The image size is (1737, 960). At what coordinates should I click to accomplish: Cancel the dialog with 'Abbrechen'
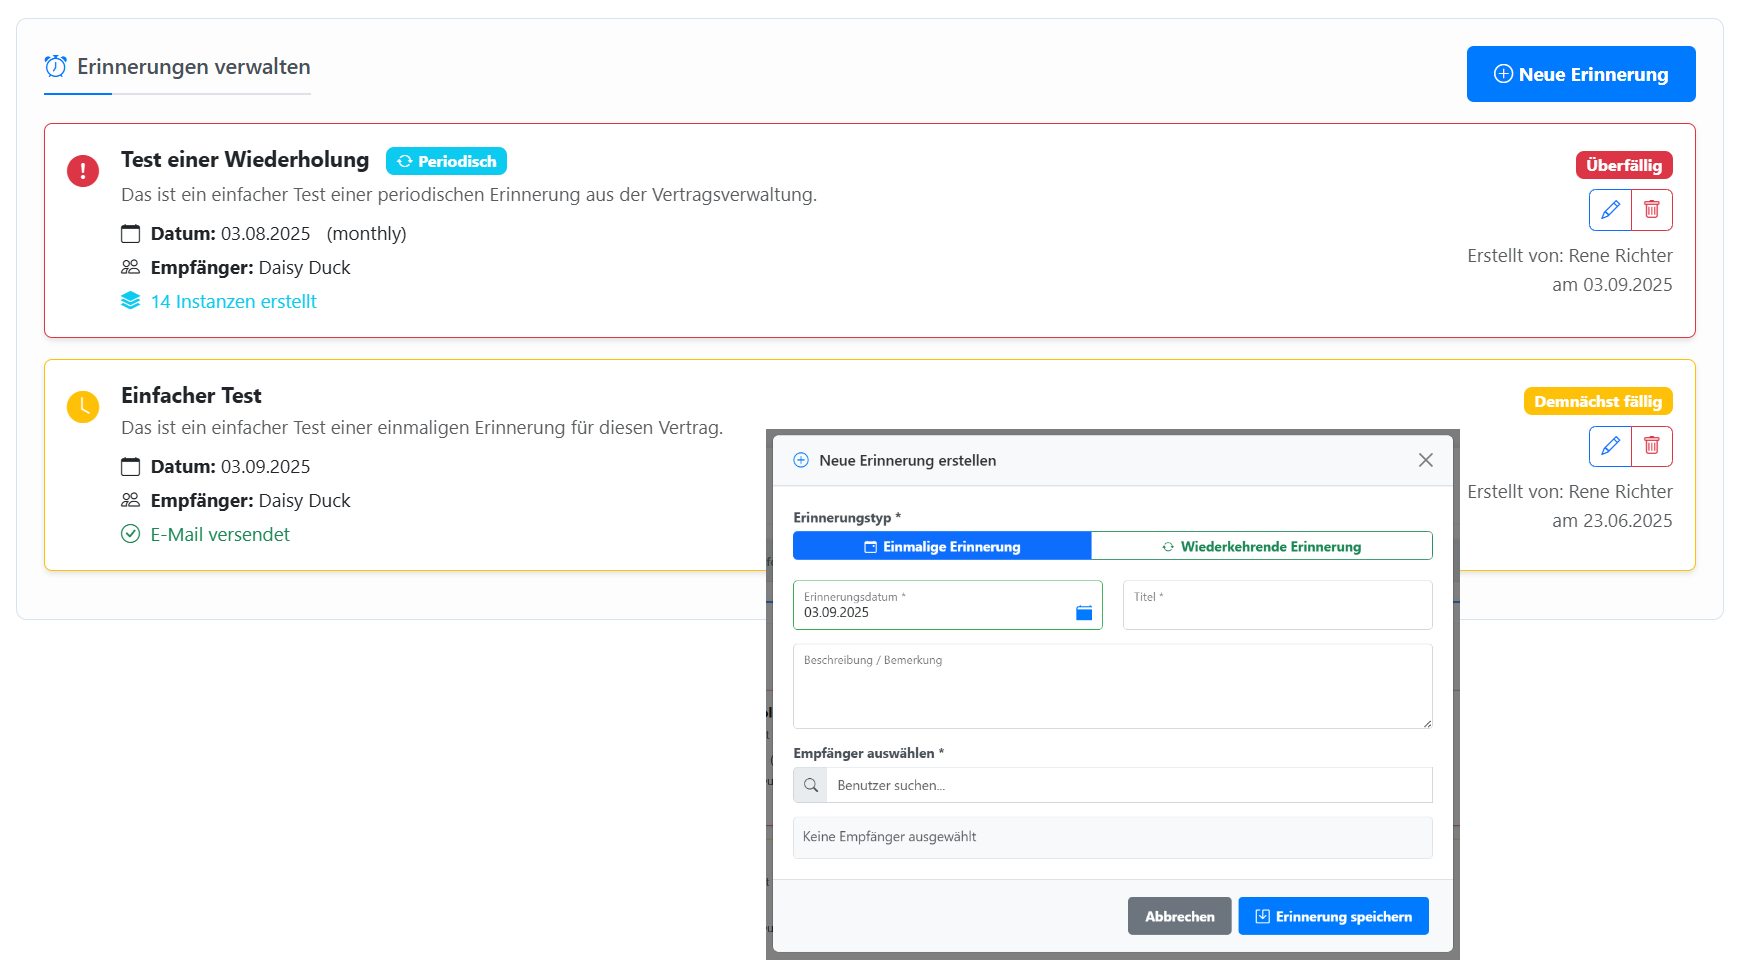1179,917
